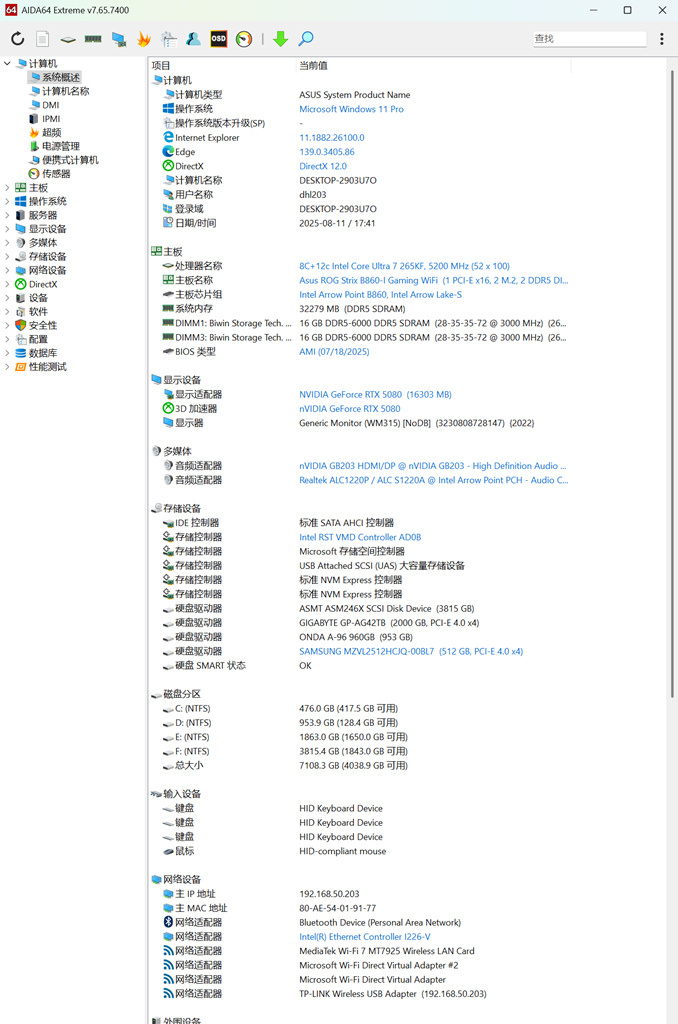
Task: Expand the 多媒体 tree node
Action: pos(7,242)
